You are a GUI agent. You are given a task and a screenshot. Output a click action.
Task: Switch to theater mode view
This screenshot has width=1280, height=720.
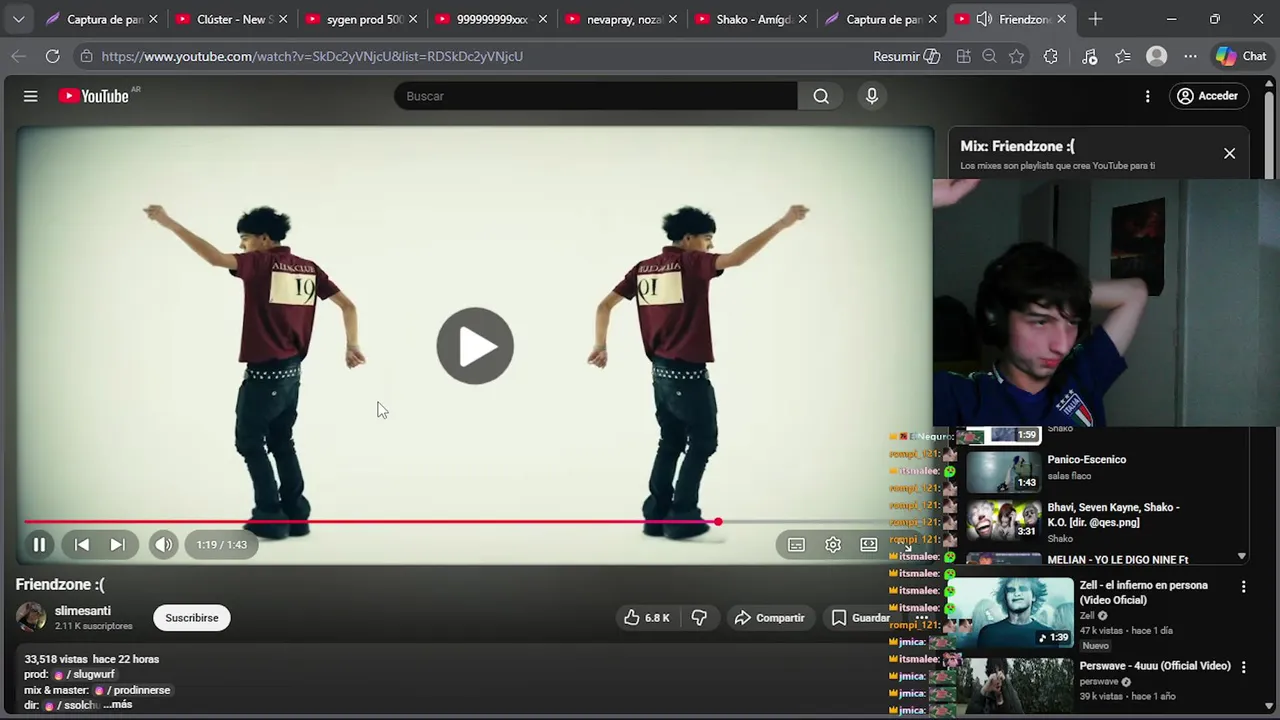point(869,545)
